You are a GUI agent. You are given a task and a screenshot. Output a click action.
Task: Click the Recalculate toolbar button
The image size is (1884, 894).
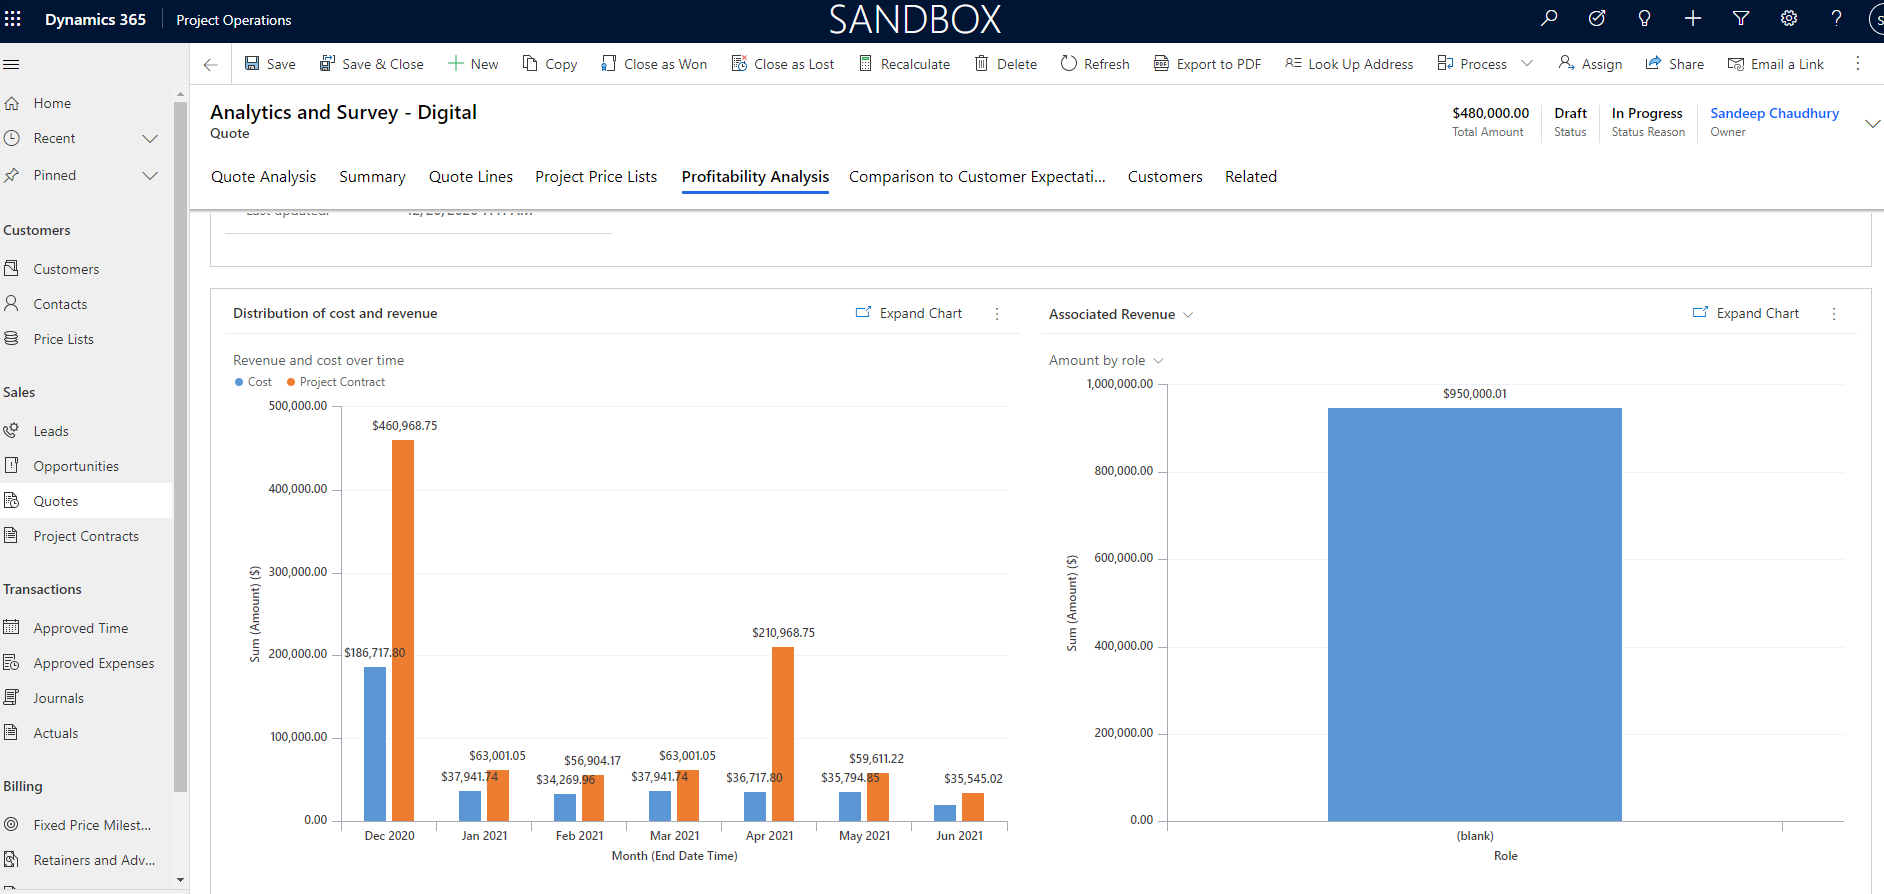(x=904, y=64)
